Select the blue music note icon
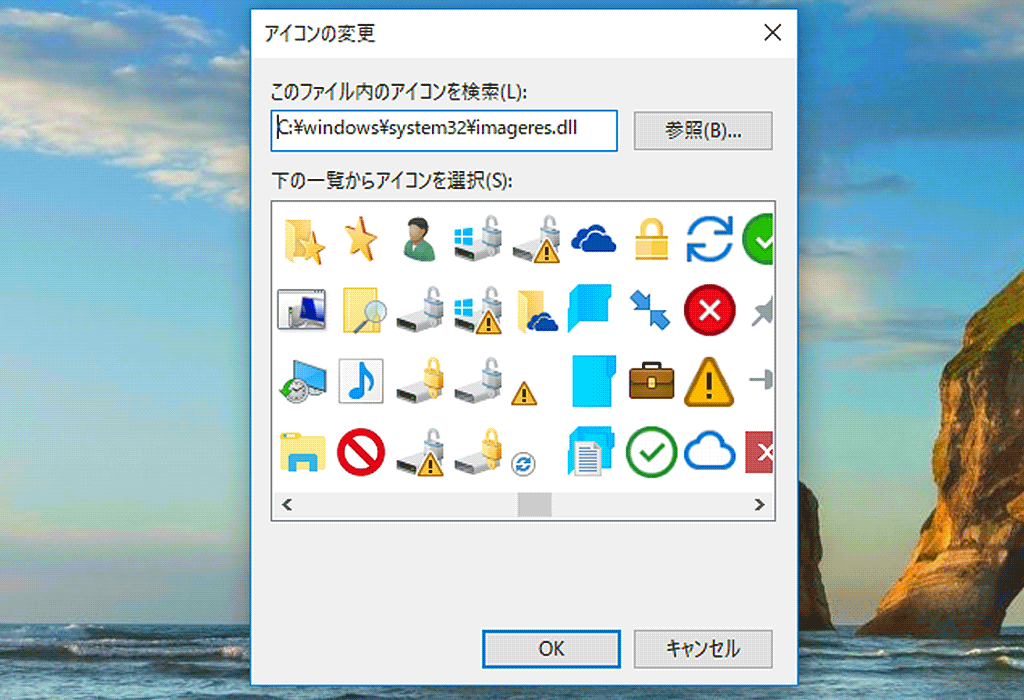The height and width of the screenshot is (700, 1024). 360,380
